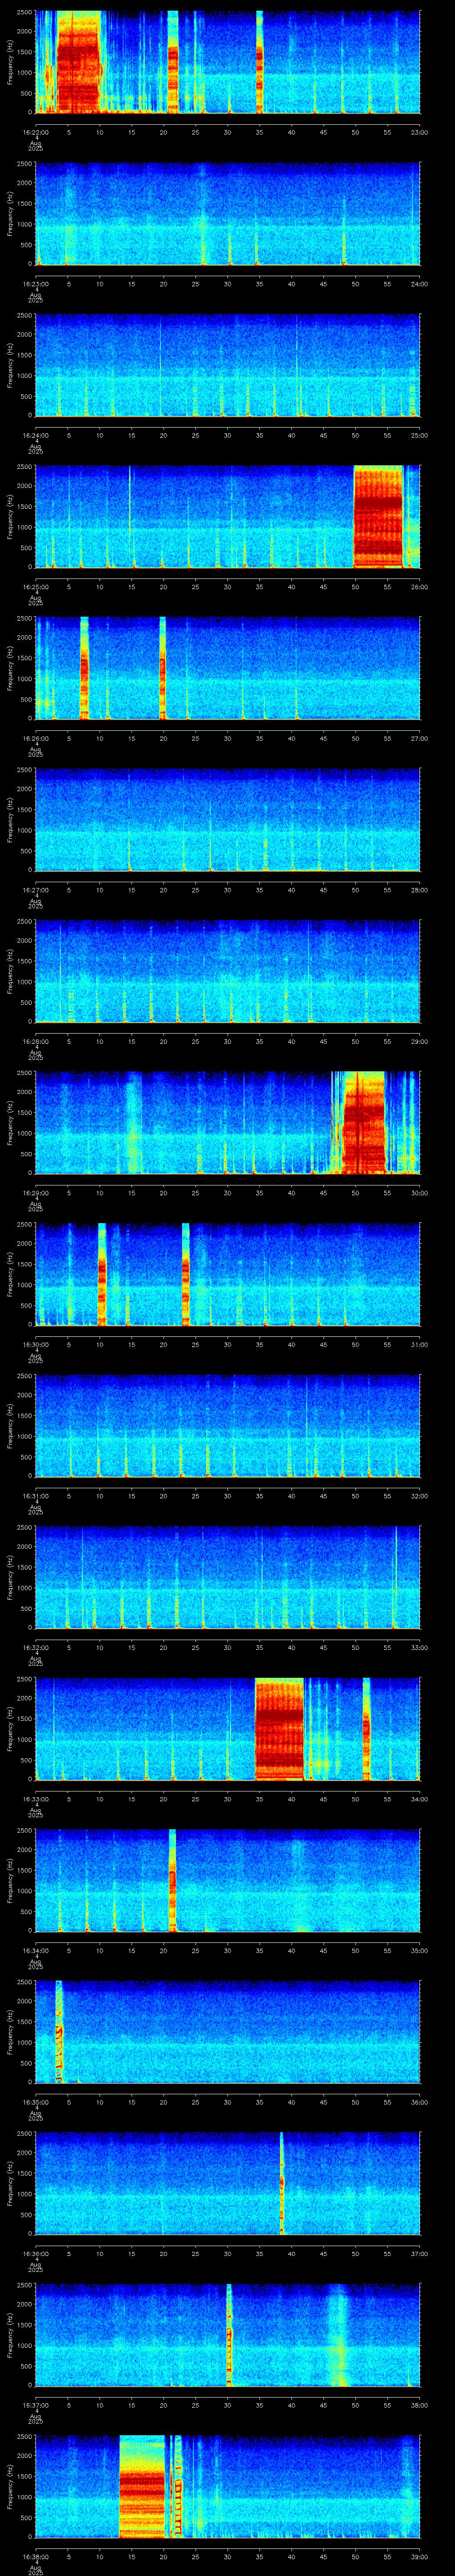The image size is (455, 2576).
Task: Click the 16:32 spectrogram panel
Action: point(227,1577)
